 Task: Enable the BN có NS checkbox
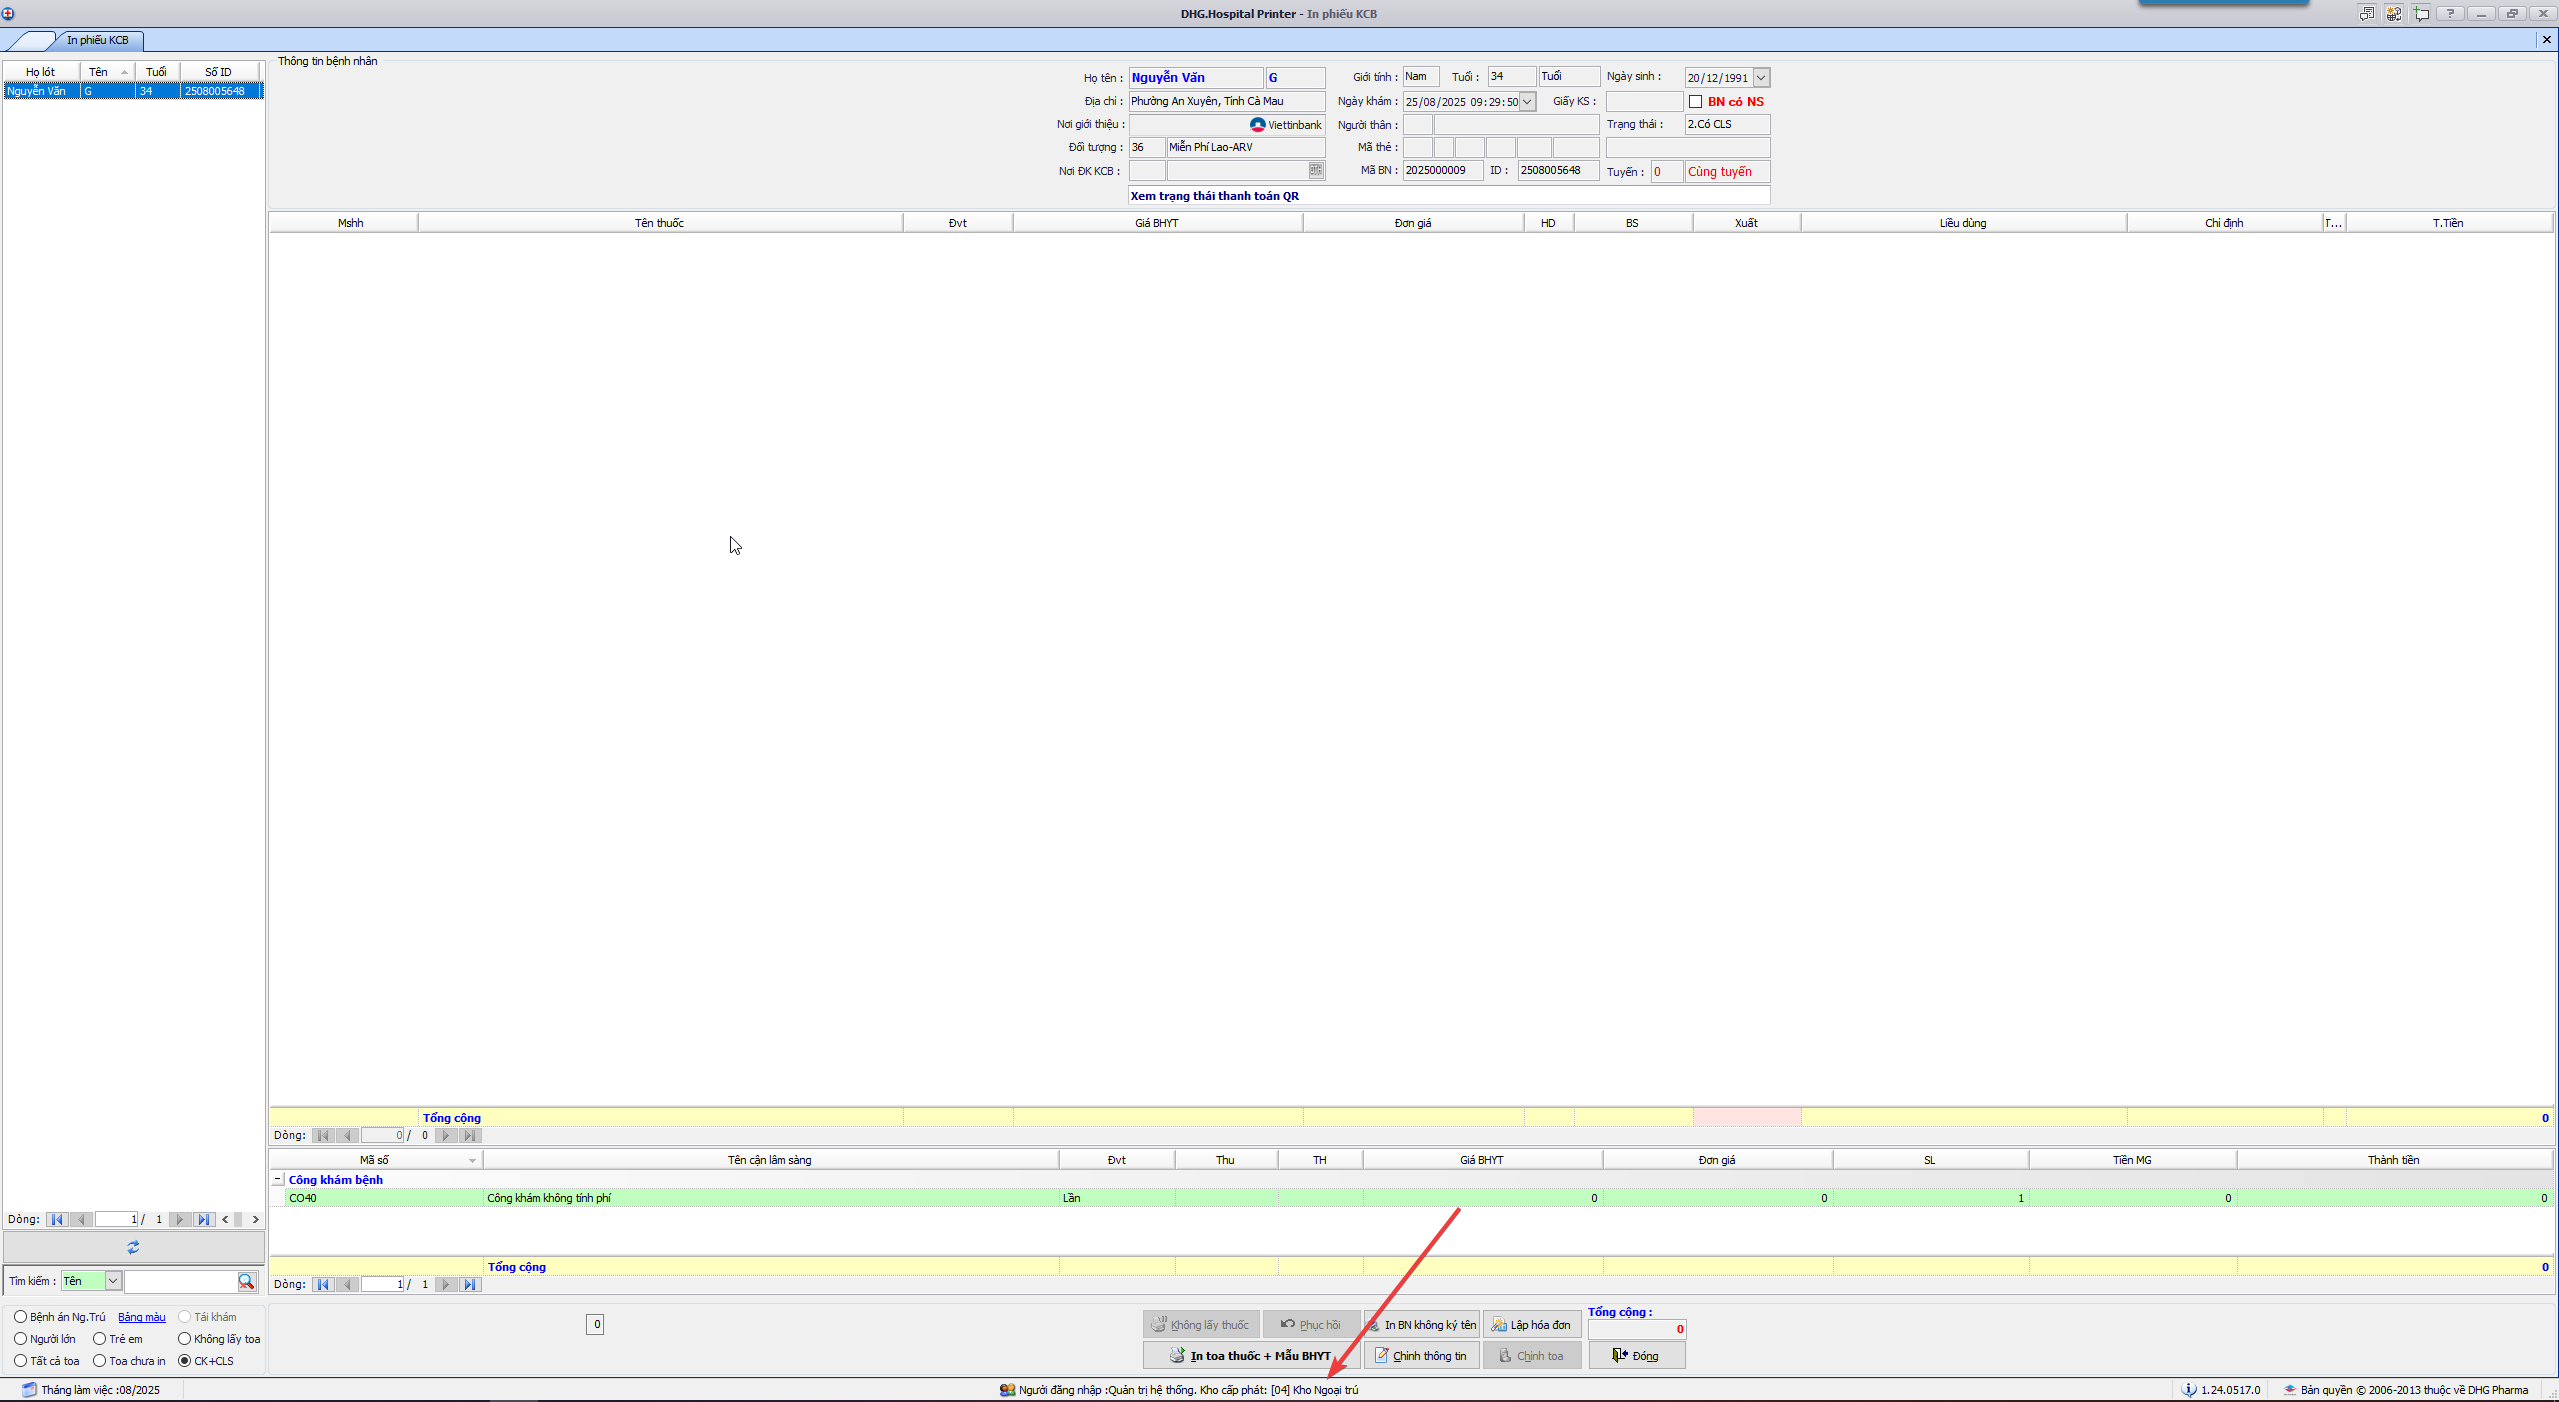tap(1695, 101)
